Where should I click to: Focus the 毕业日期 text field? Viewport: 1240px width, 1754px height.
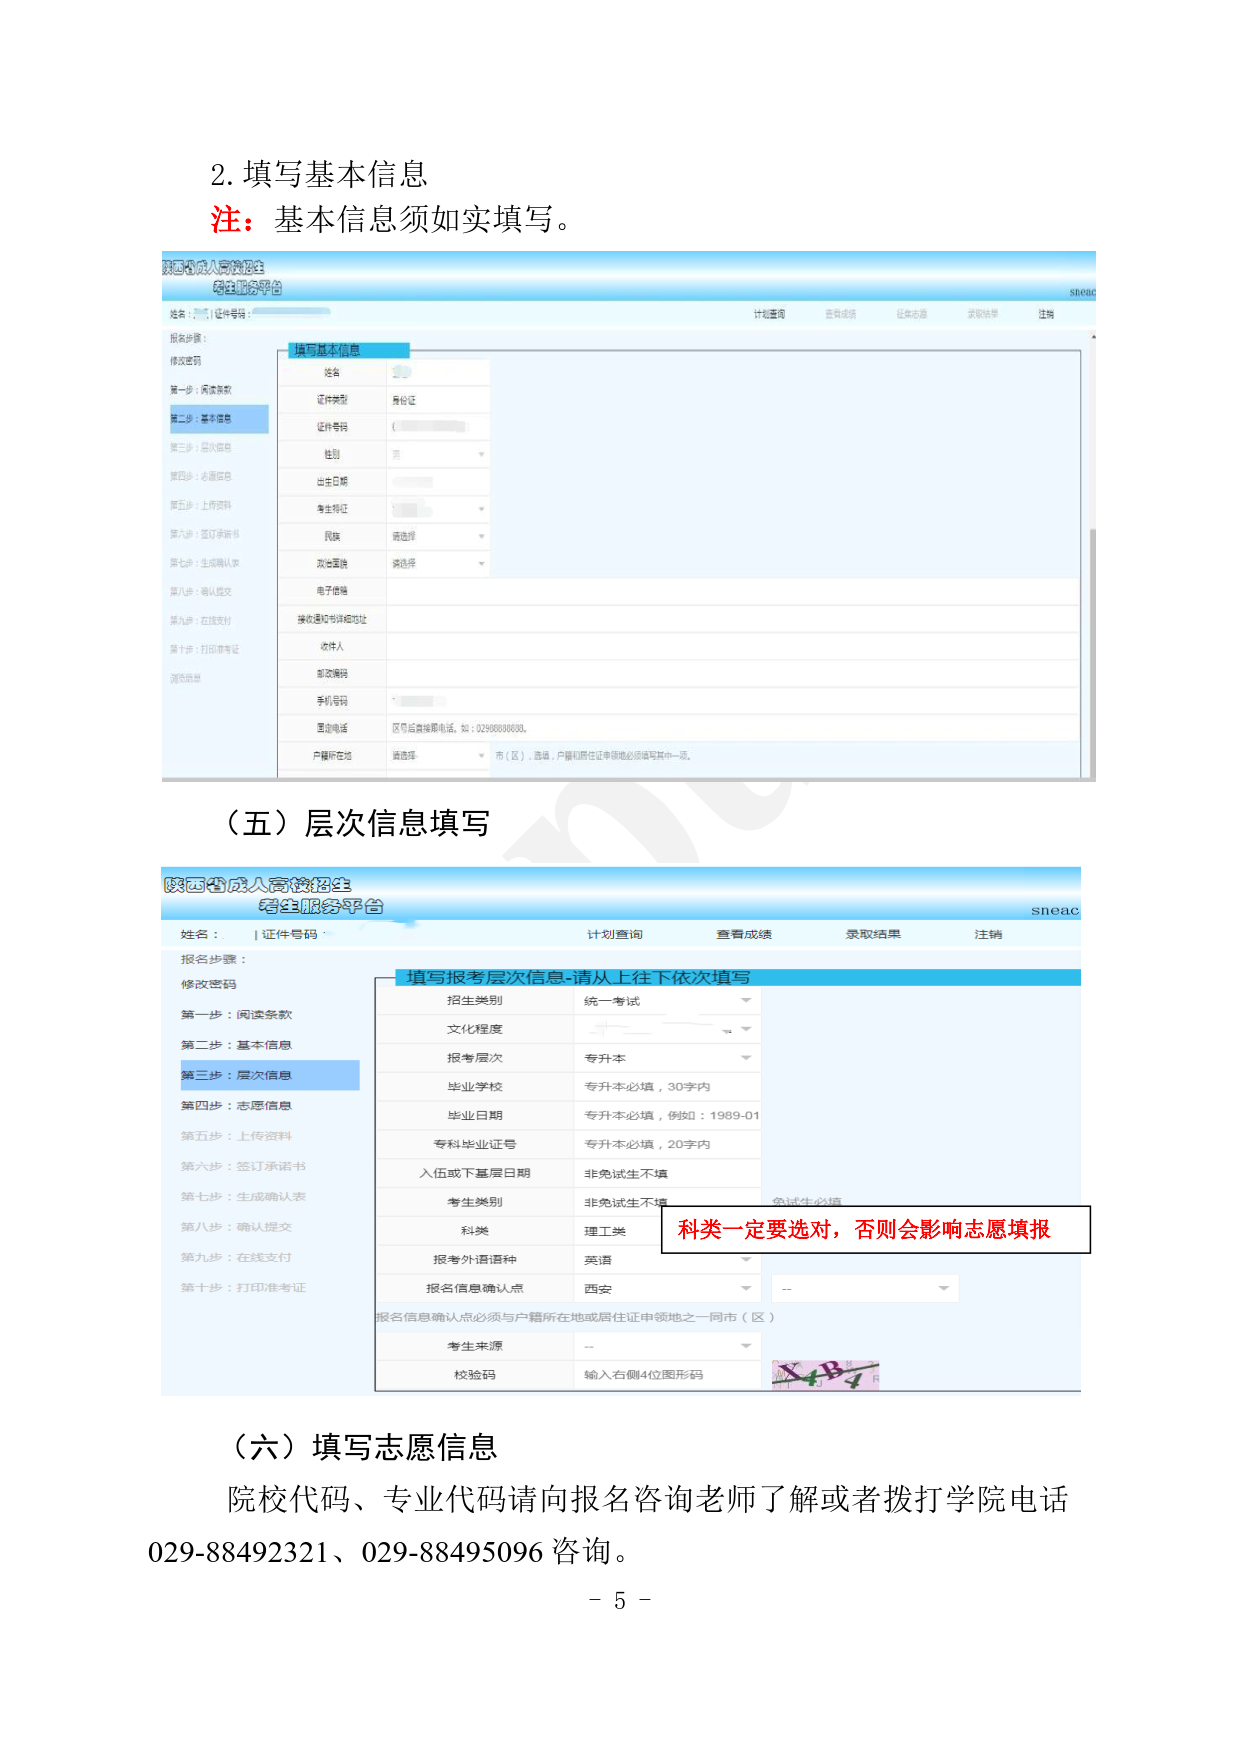click(x=667, y=1116)
